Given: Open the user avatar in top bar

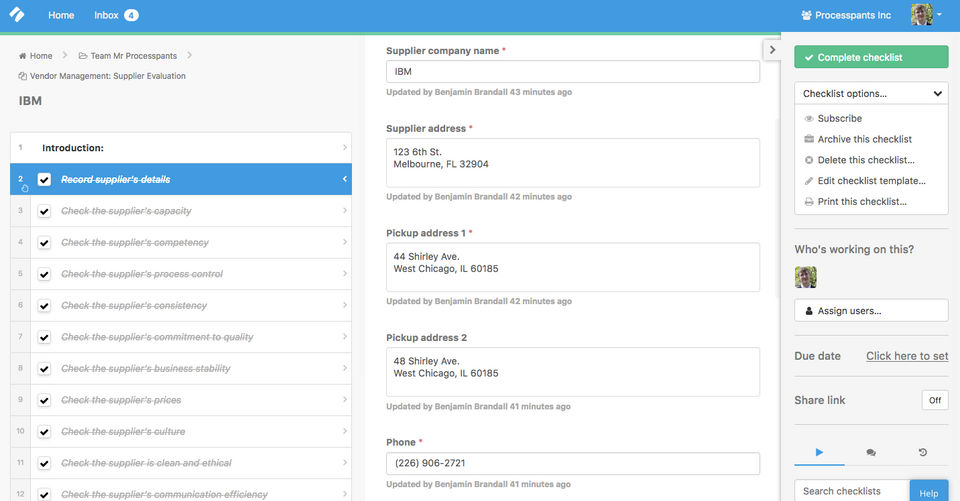Looking at the screenshot, I should coord(921,15).
